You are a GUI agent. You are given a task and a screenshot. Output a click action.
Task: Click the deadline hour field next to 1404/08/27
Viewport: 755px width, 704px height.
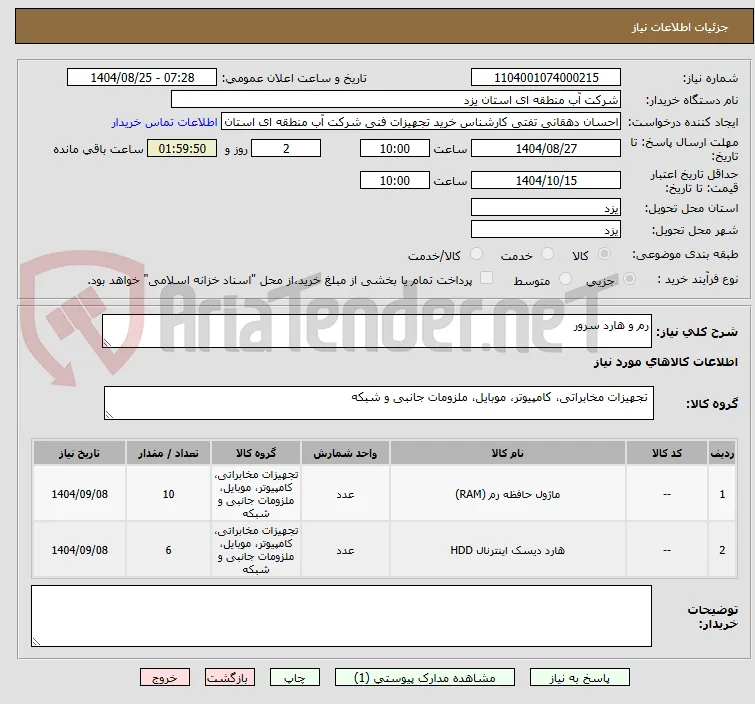coord(395,148)
